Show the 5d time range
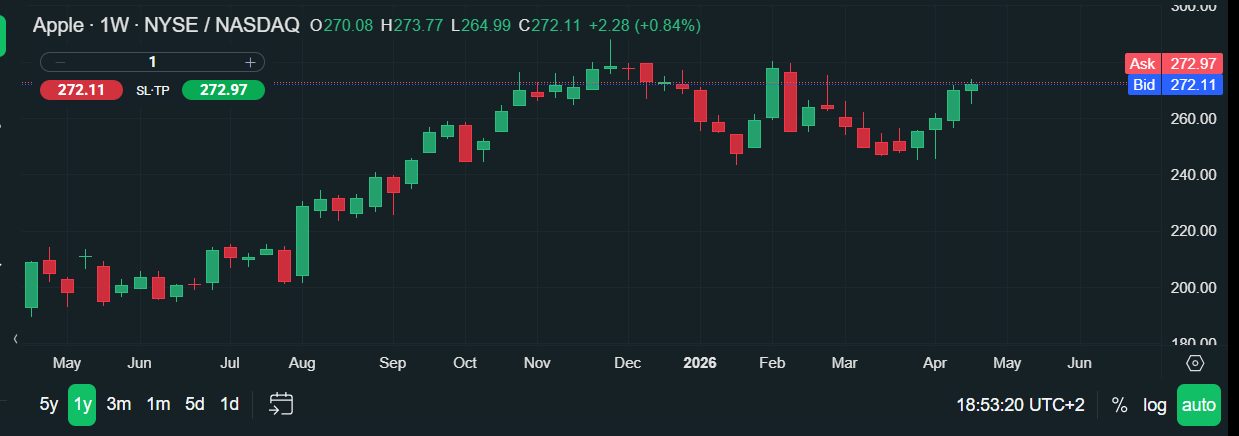Screen dimensions: 1239x436 point(194,404)
